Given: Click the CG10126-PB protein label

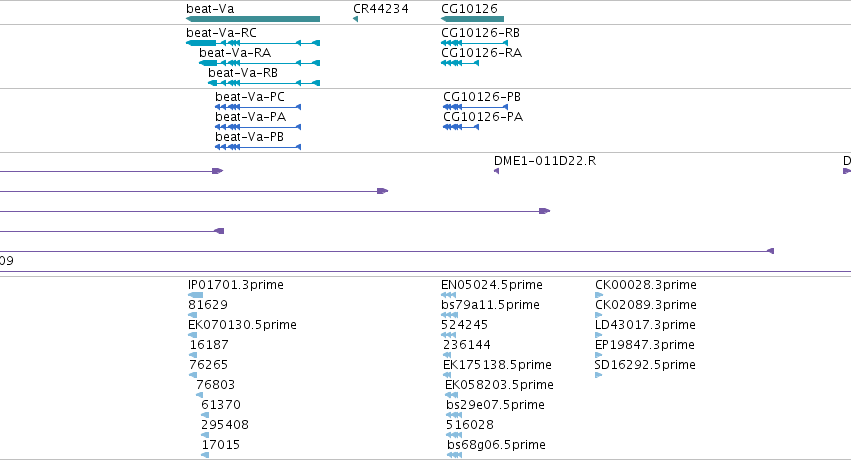Looking at the screenshot, I should (482, 97).
